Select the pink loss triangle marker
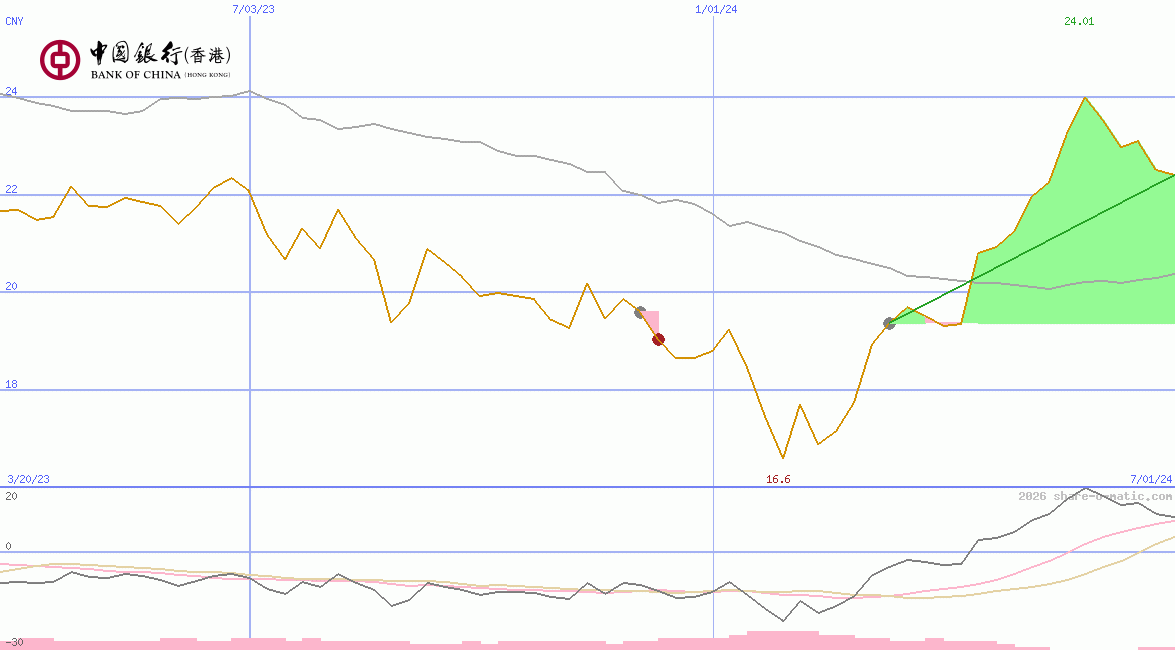 [651, 320]
